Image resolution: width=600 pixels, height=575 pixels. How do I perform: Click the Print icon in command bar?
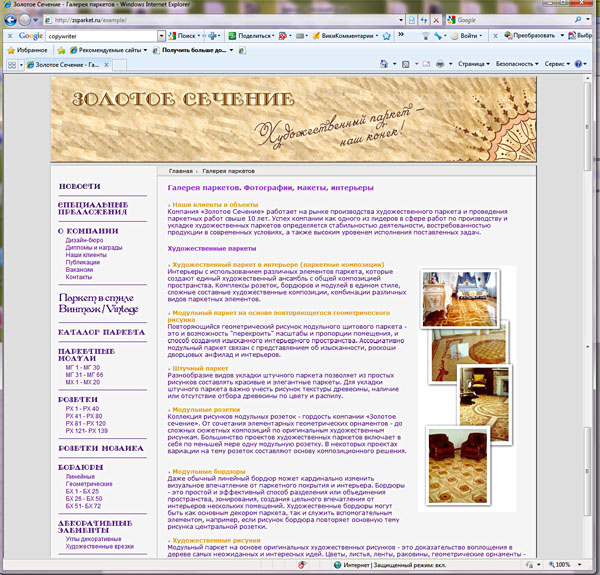coord(440,64)
